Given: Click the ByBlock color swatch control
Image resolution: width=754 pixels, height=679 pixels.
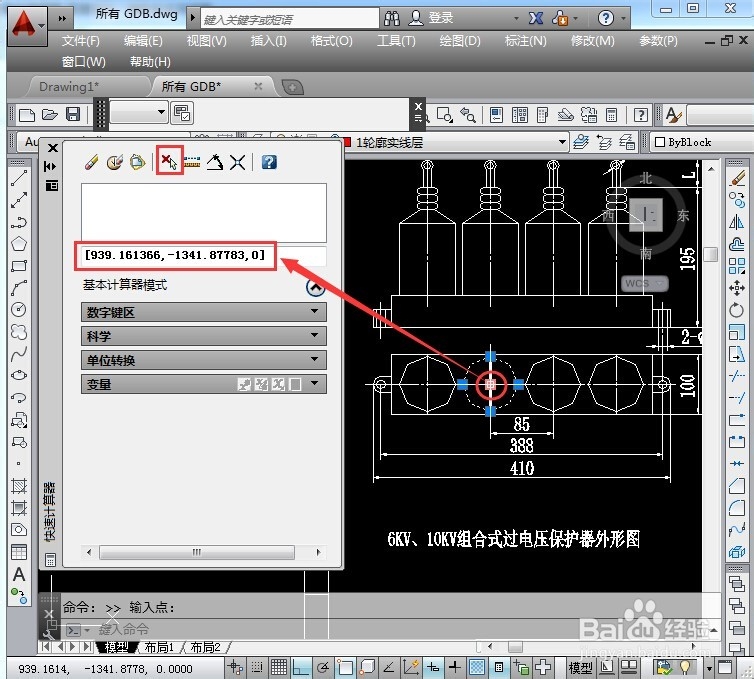Looking at the screenshot, I should (x=660, y=142).
